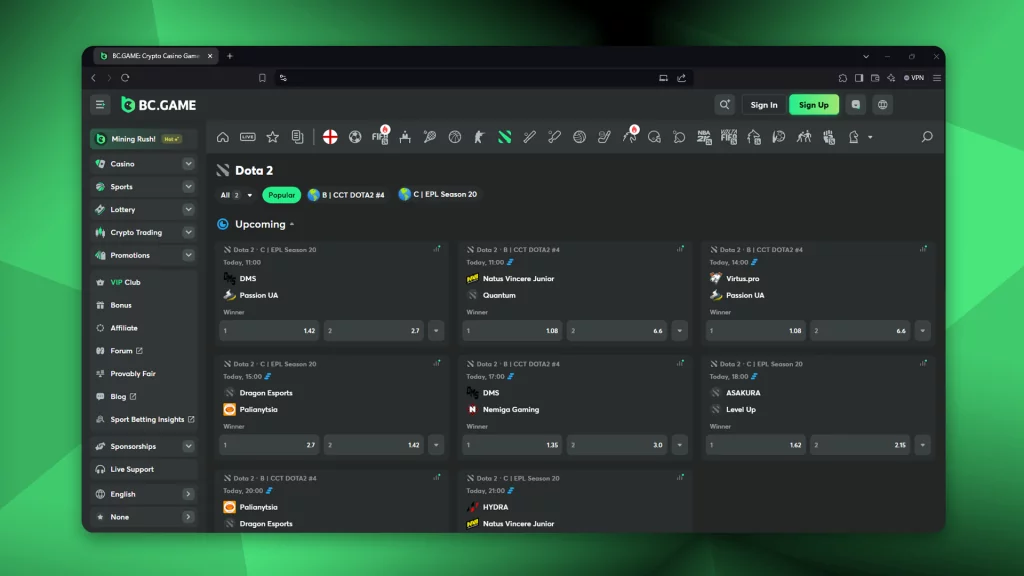Click the green Sign Up button

pos(814,104)
